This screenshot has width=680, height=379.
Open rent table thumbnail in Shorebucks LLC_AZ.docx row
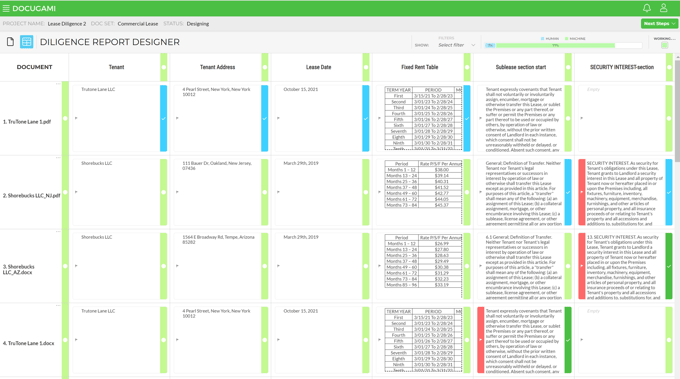pos(423,261)
